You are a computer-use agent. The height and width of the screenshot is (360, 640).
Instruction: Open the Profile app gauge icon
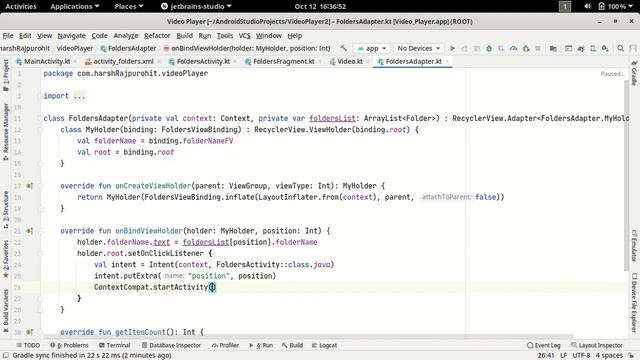click(x=513, y=48)
